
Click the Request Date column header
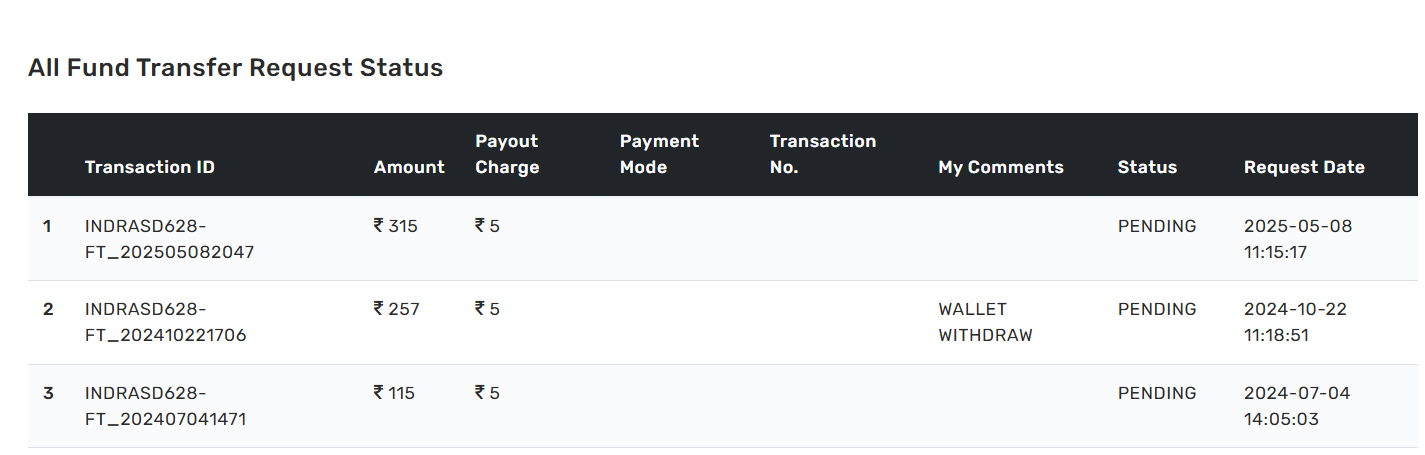[x=1304, y=167]
